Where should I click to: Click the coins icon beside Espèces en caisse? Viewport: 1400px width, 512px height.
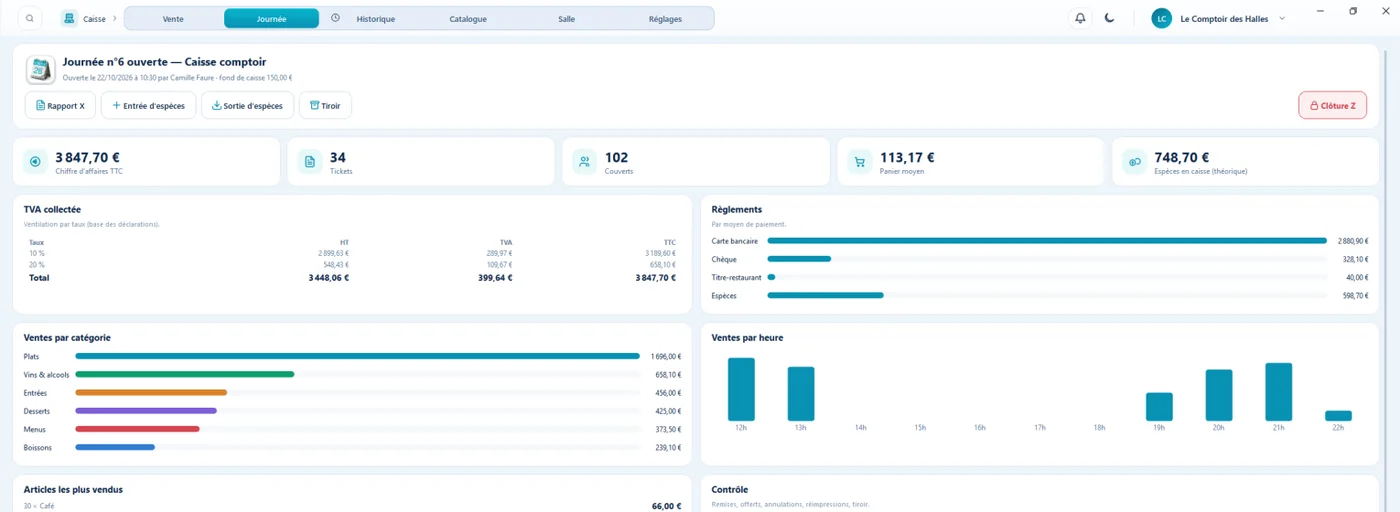coord(1134,162)
